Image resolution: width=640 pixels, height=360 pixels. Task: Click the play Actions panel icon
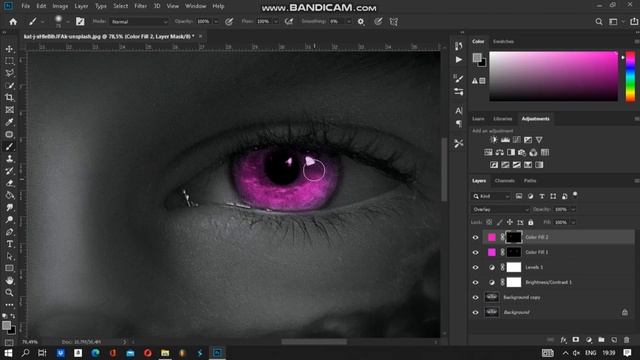[459, 60]
